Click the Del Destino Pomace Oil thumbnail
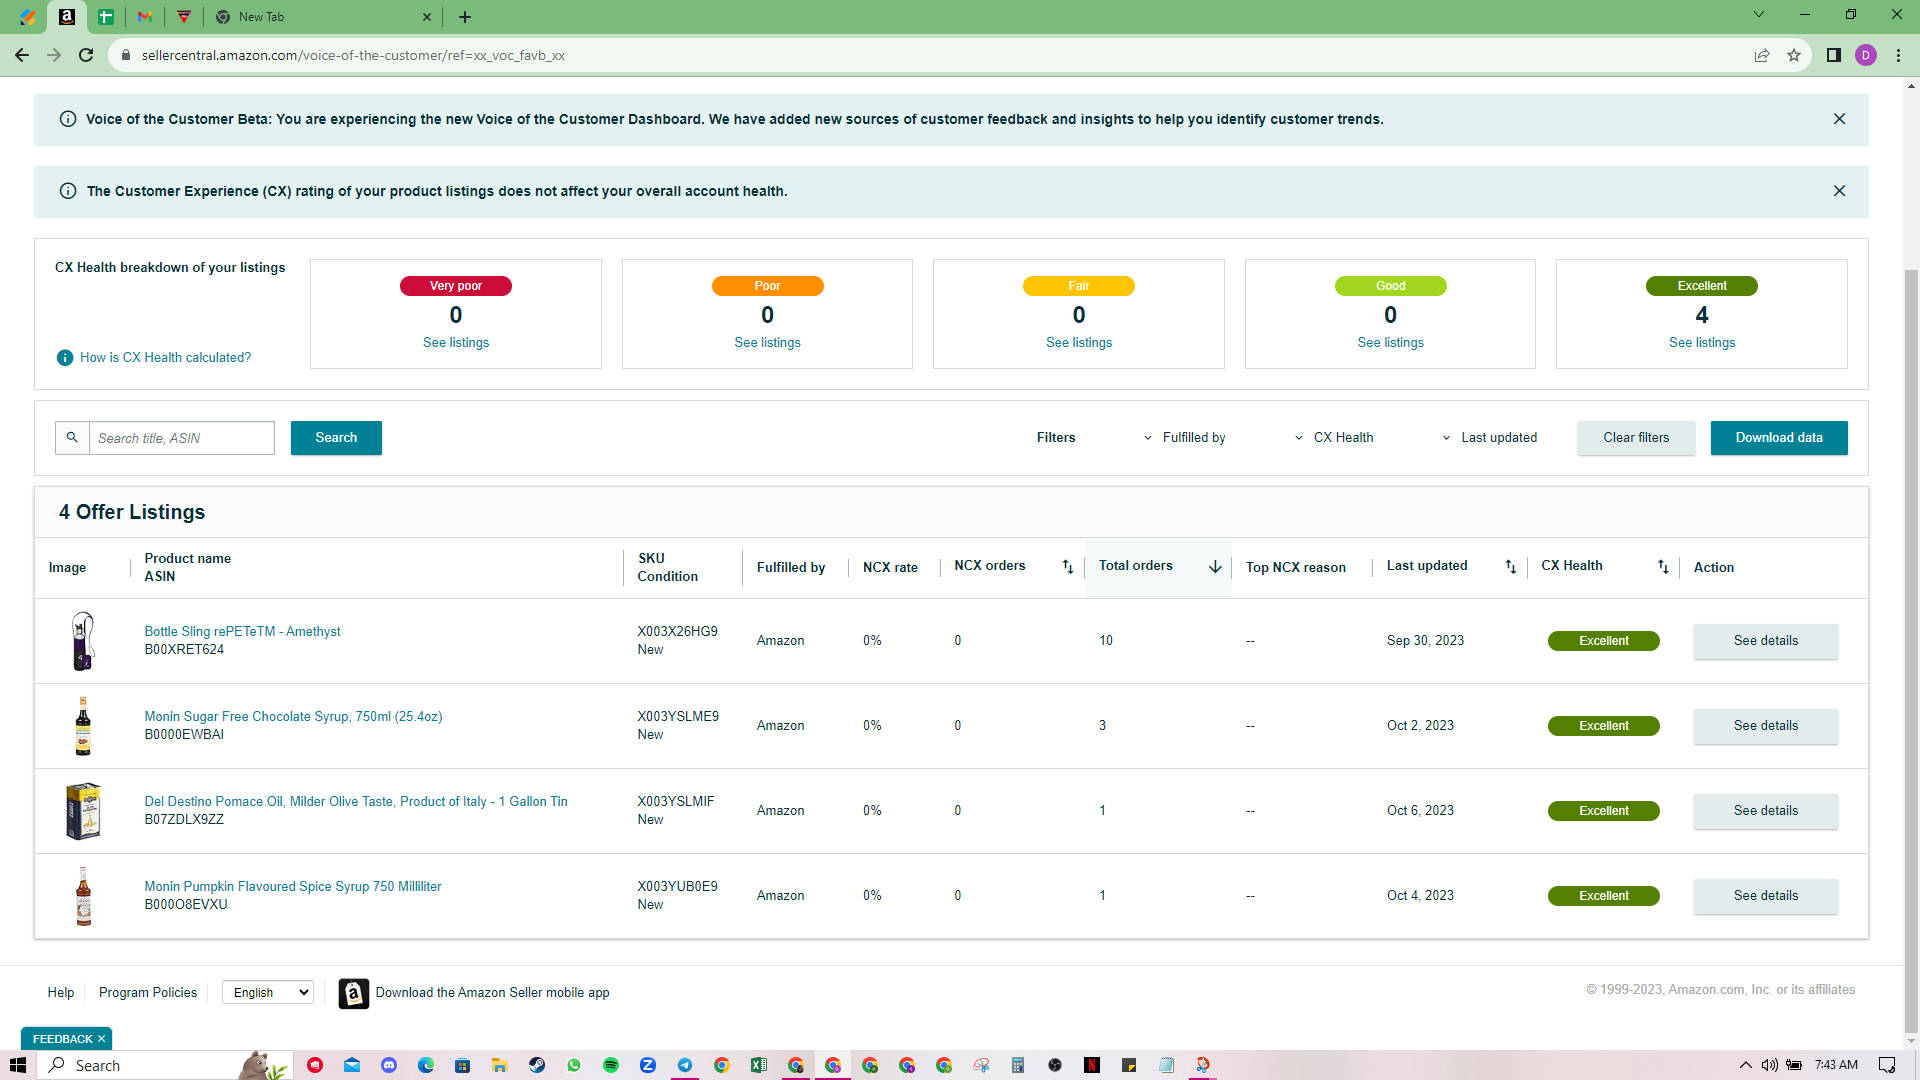 point(83,811)
